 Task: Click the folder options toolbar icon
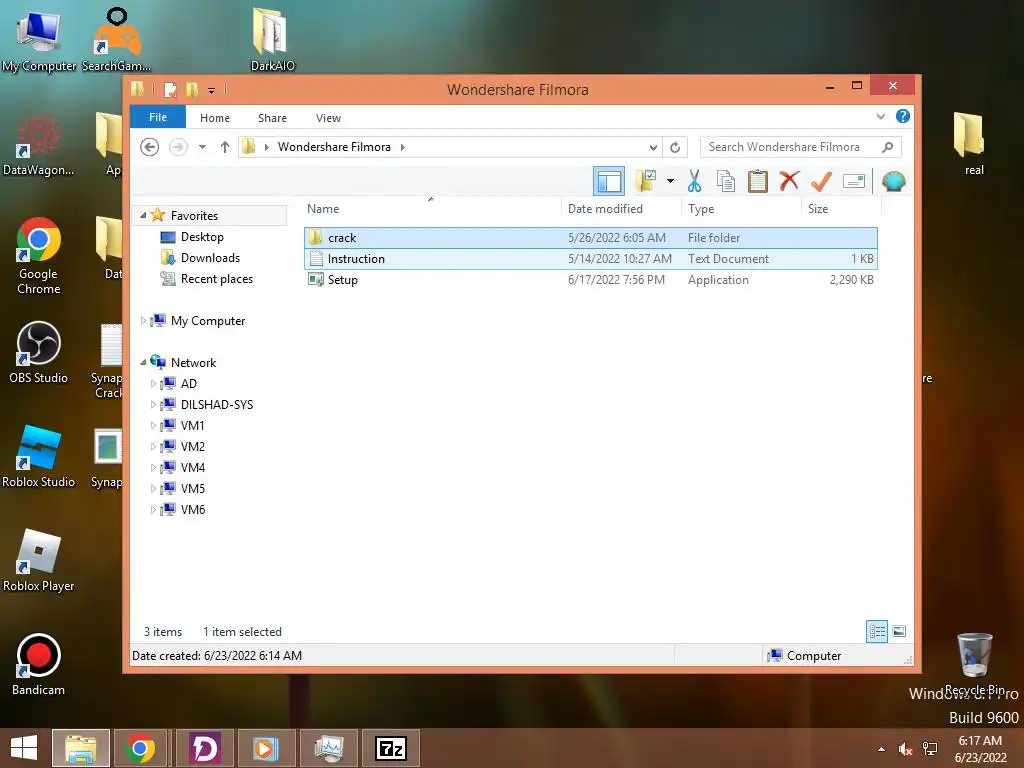coord(646,181)
